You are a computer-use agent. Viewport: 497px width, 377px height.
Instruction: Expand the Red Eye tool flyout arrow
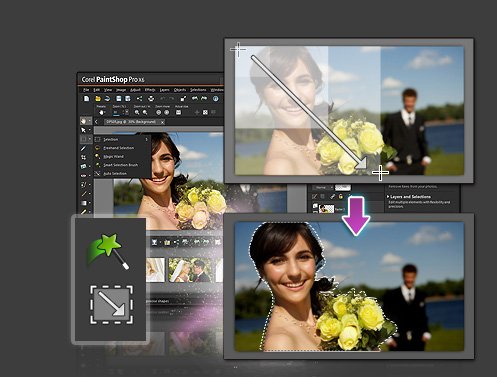[x=90, y=176]
